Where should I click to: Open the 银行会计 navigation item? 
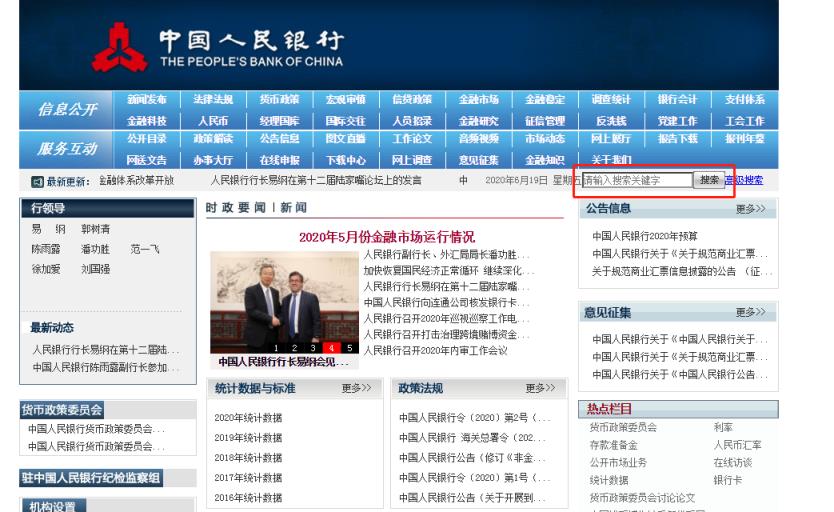[x=677, y=99]
